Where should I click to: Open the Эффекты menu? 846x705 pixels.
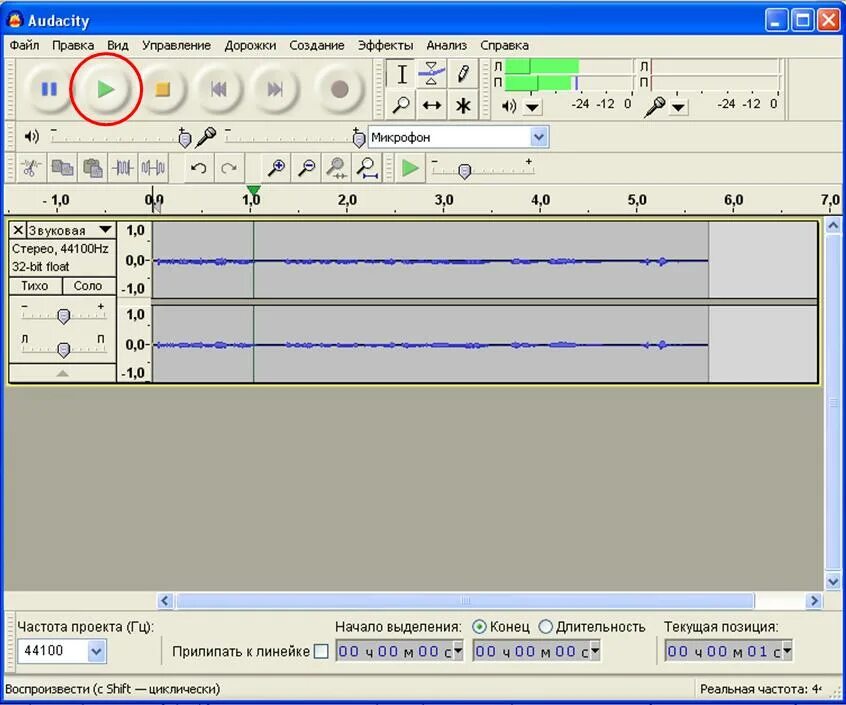click(386, 45)
